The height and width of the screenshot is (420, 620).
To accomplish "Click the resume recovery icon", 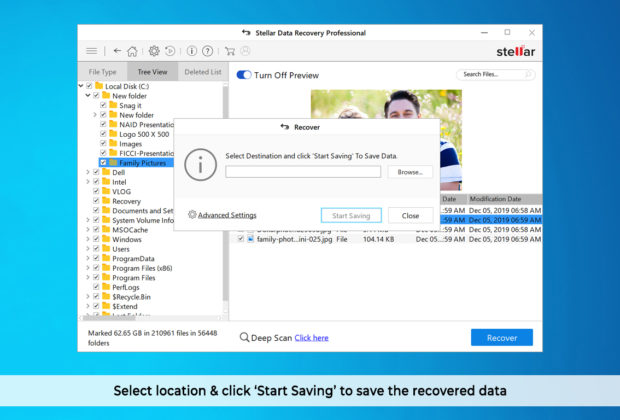I will point(170,51).
